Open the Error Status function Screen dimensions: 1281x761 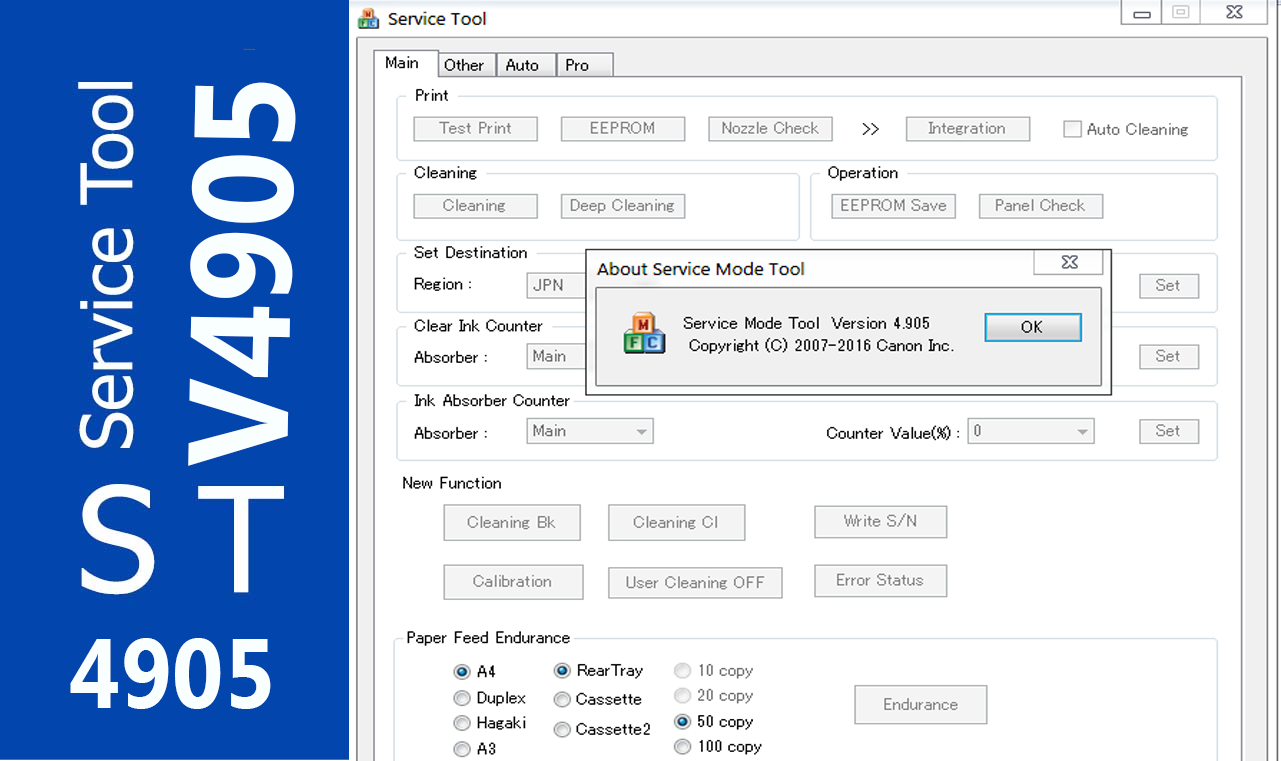click(x=880, y=580)
